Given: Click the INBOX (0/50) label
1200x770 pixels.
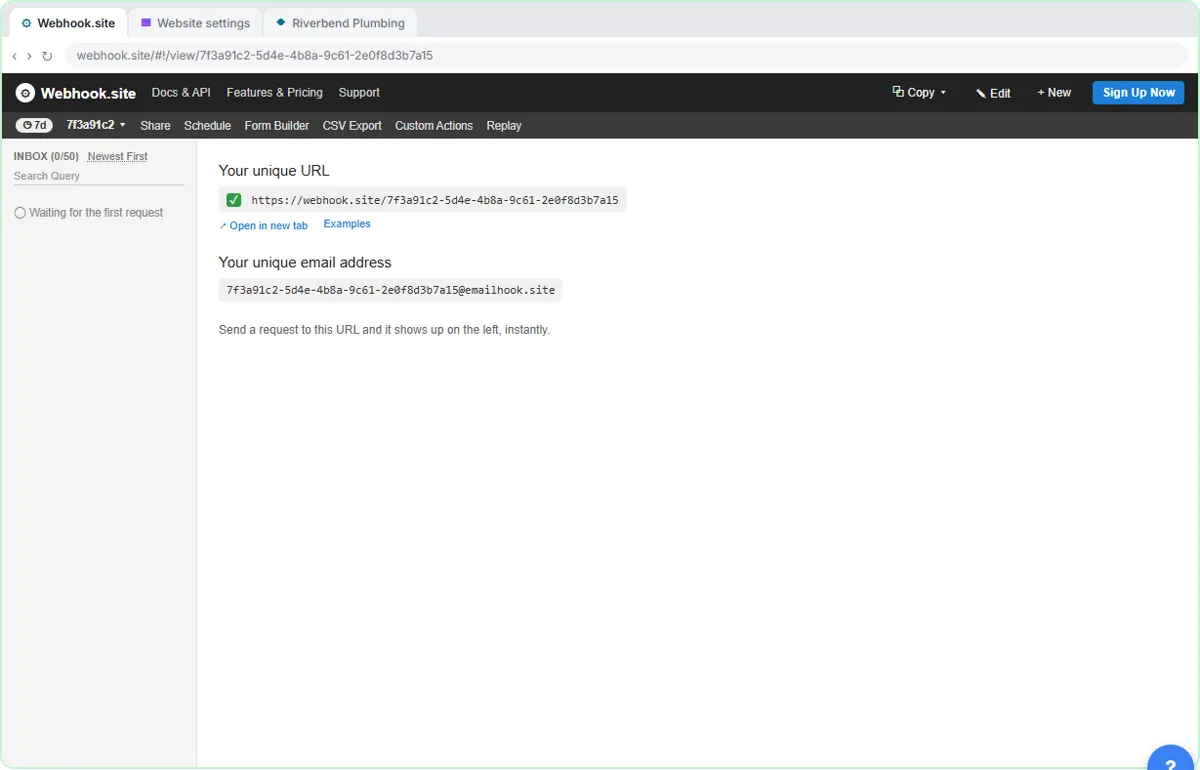Looking at the screenshot, I should pyautogui.click(x=46, y=156).
